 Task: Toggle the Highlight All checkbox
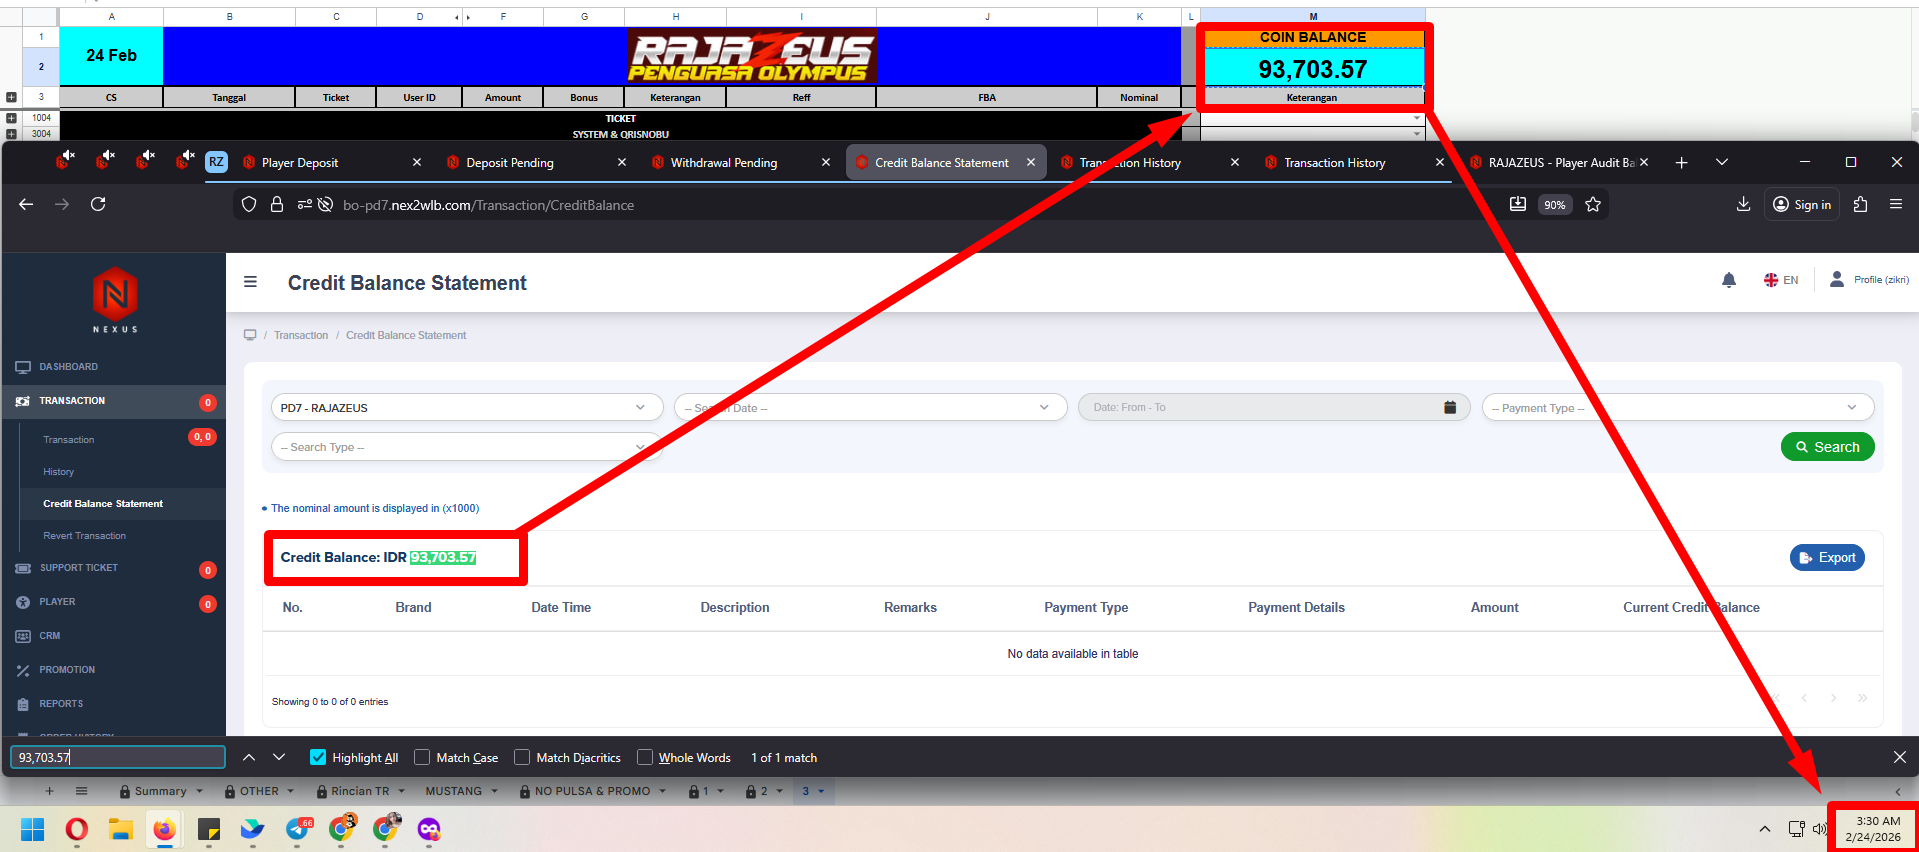click(318, 757)
